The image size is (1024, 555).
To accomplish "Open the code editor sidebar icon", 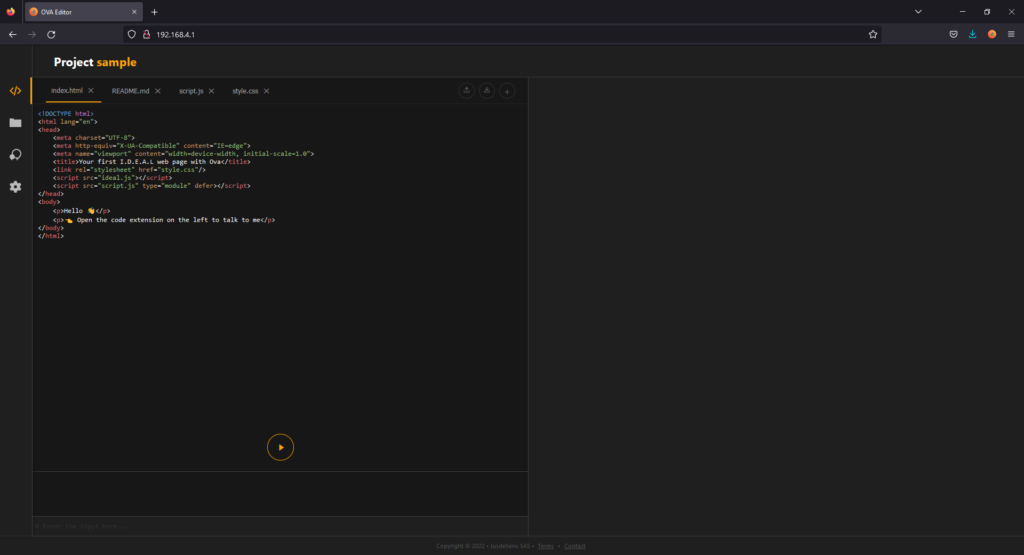I will coord(15,91).
